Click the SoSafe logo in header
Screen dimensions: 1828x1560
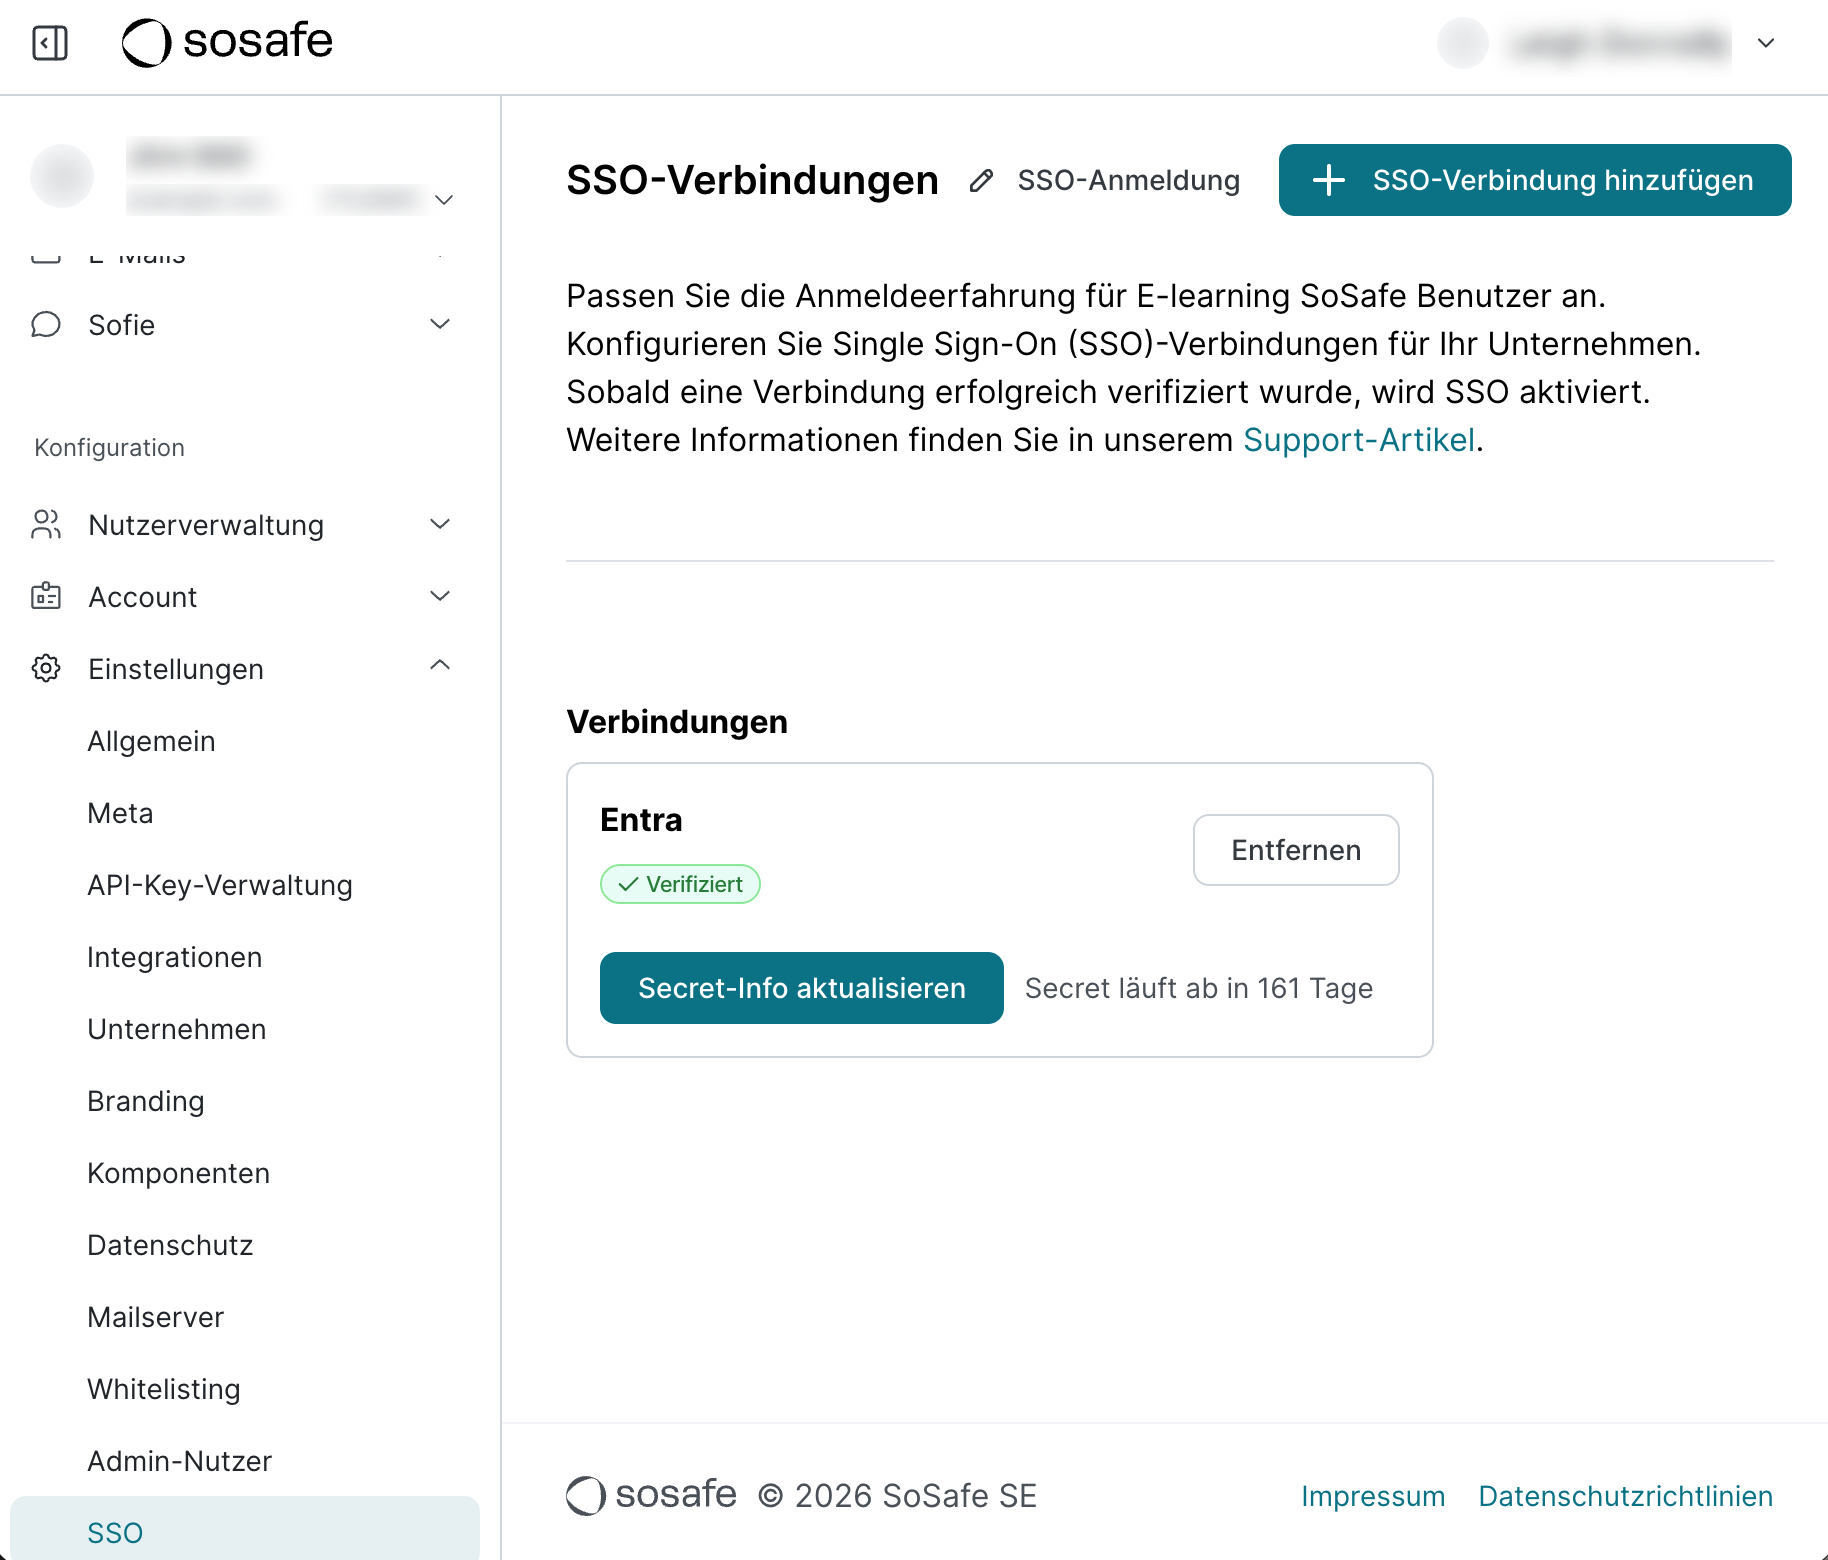pos(228,43)
